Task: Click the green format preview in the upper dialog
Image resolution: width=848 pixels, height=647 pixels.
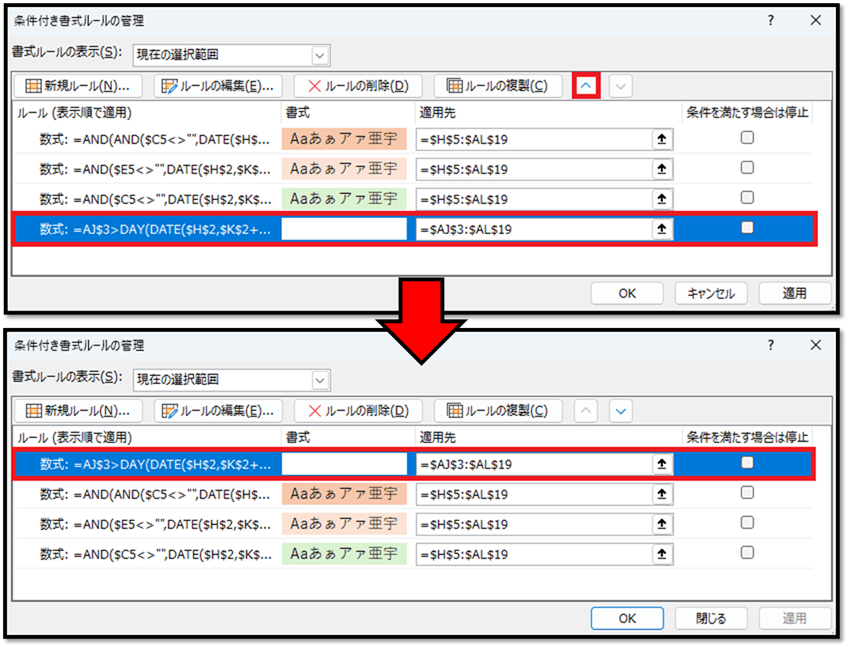Action: 344,199
